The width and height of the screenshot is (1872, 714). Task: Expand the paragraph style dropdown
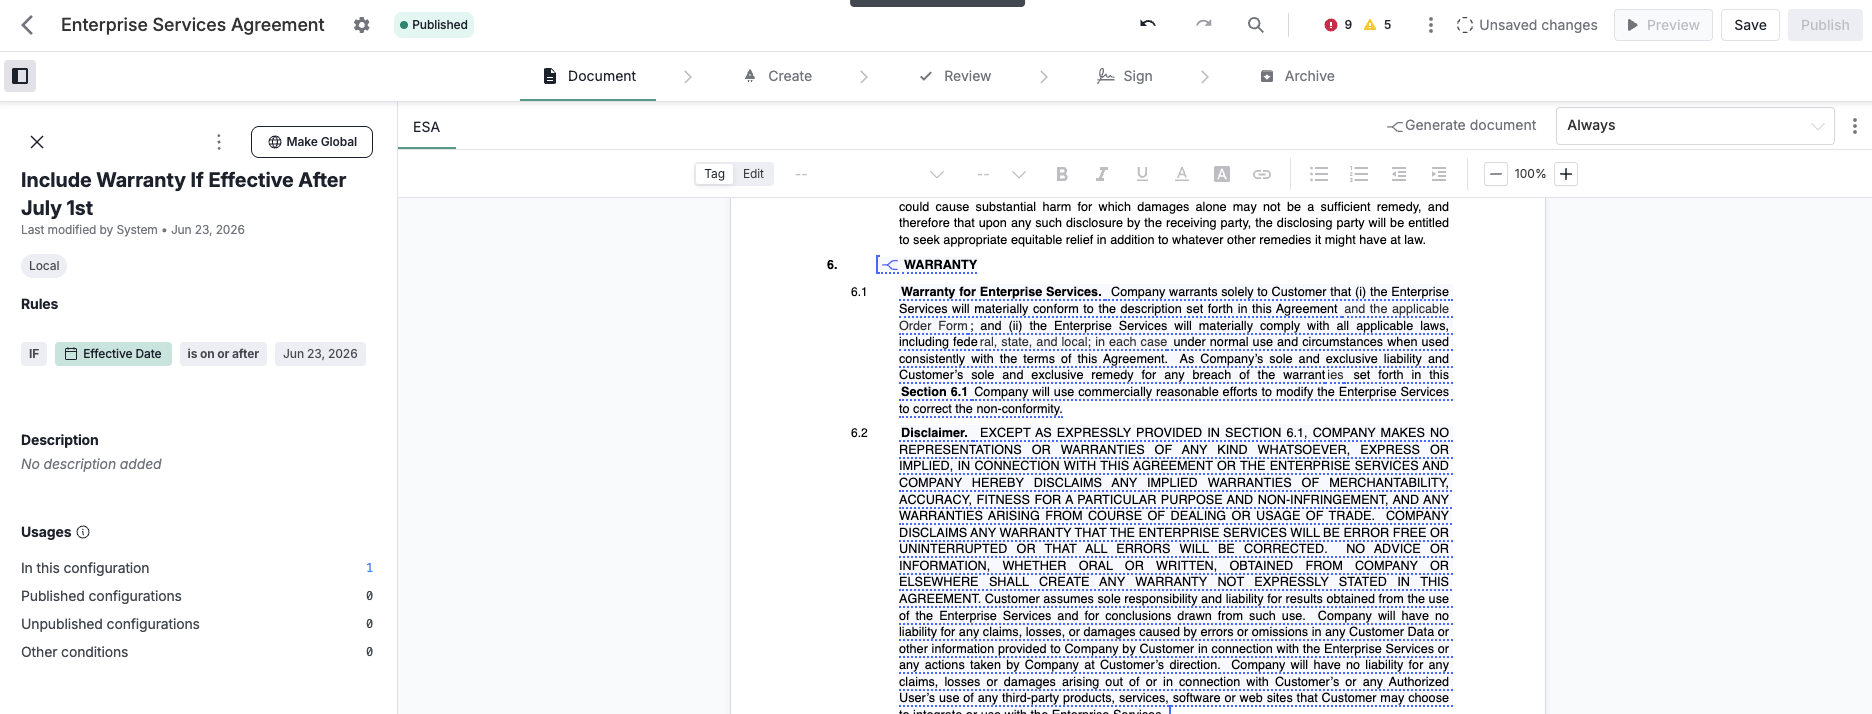869,174
